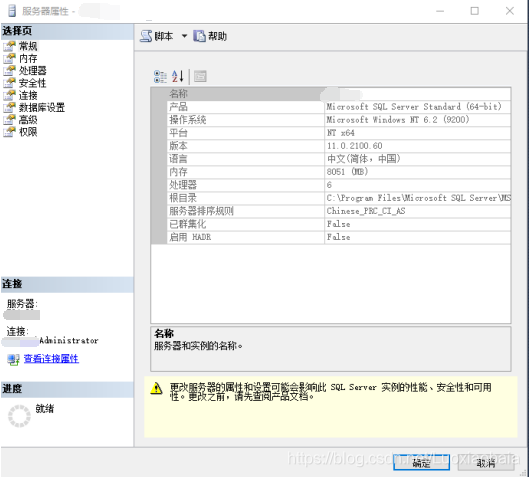Viewport: 530px width, 477px height.
Task: Click the icon beside 内存 page
Action: 9,58
